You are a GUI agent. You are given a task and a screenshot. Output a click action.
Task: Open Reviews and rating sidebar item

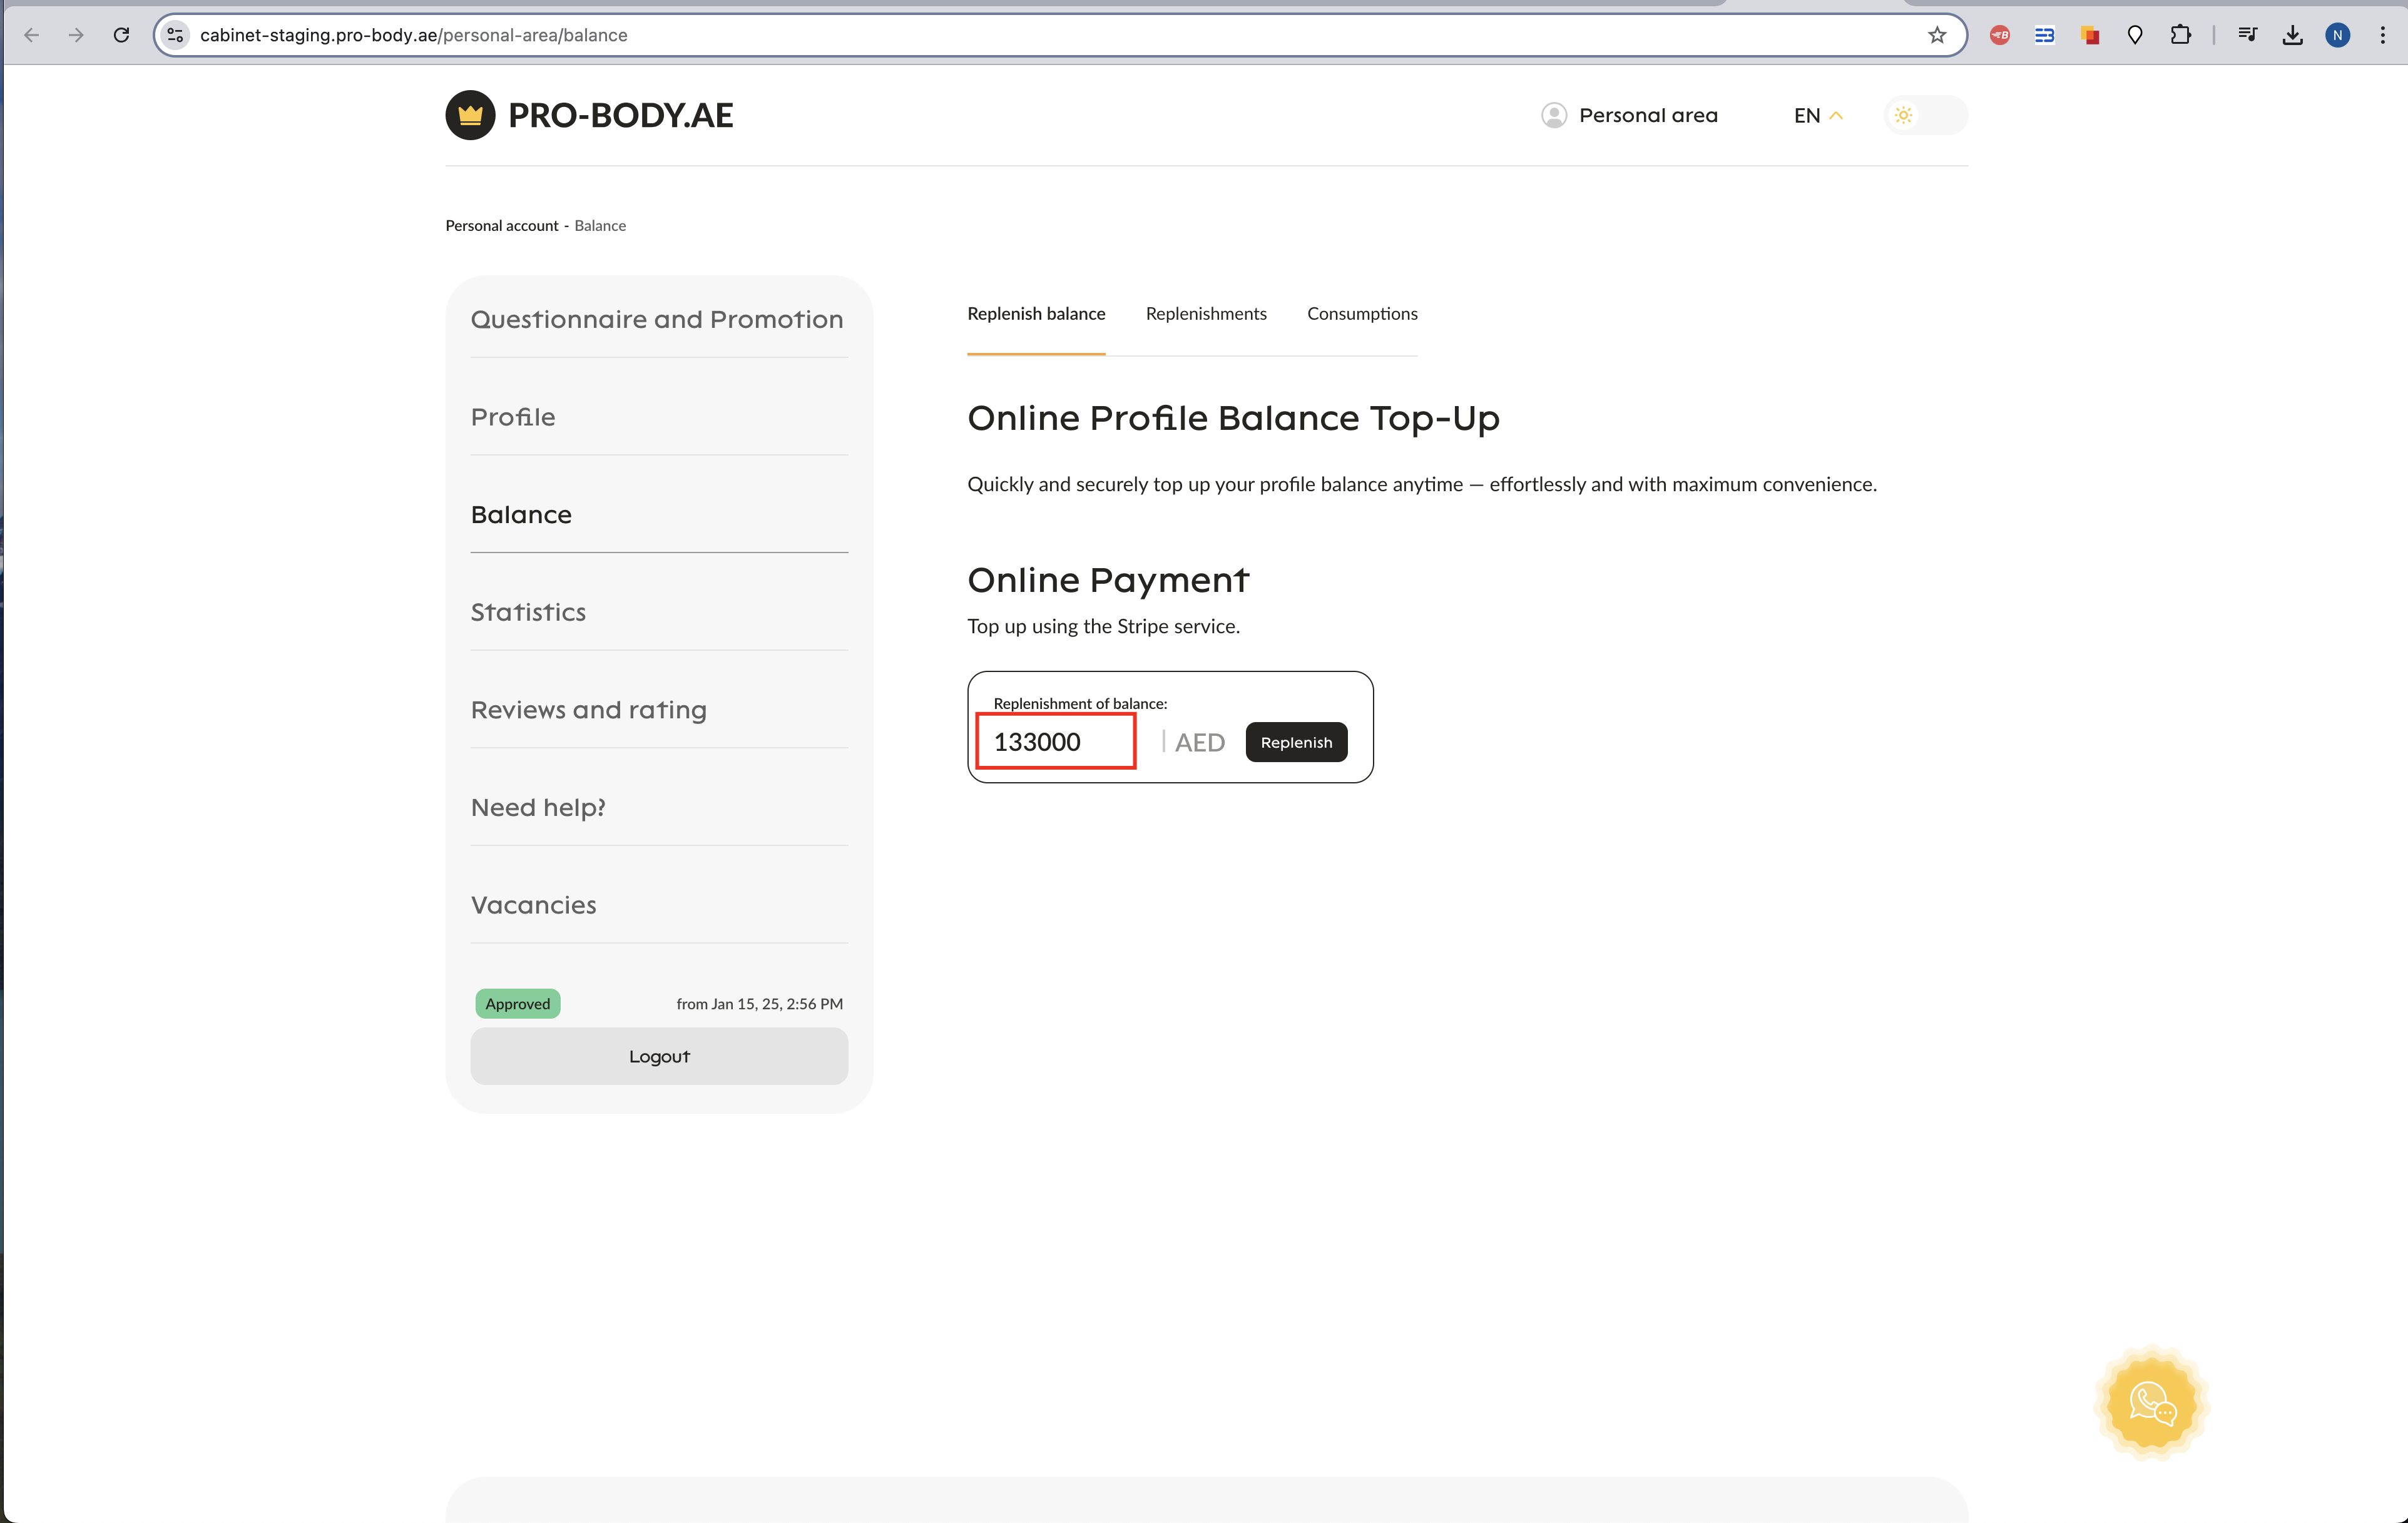[x=588, y=710]
